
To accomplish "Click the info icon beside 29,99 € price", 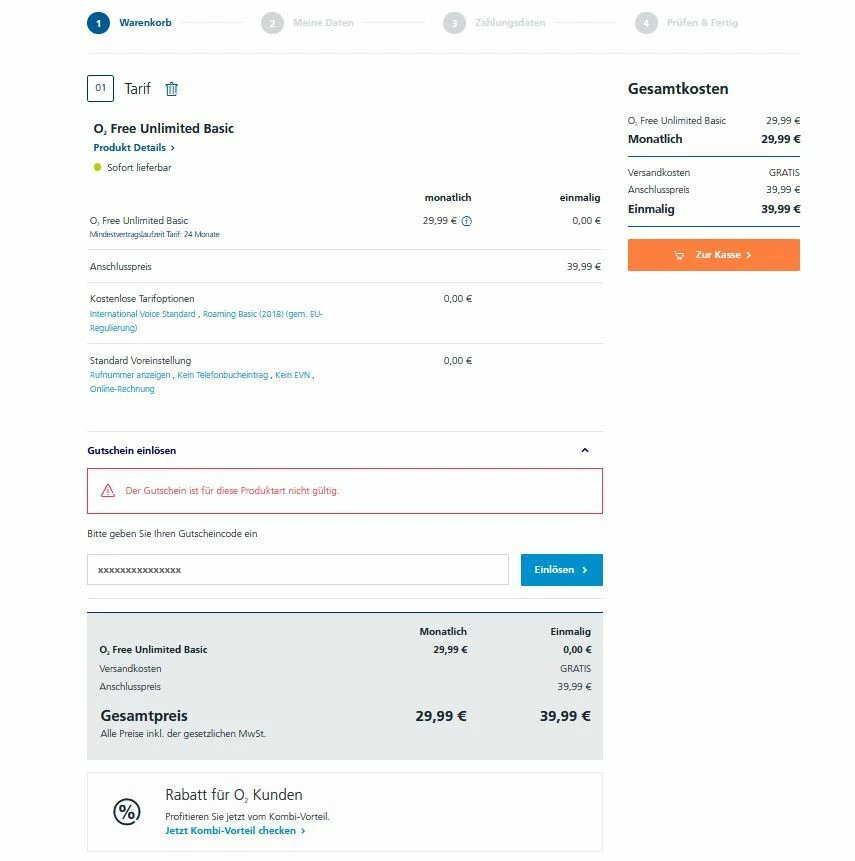I will click(467, 221).
